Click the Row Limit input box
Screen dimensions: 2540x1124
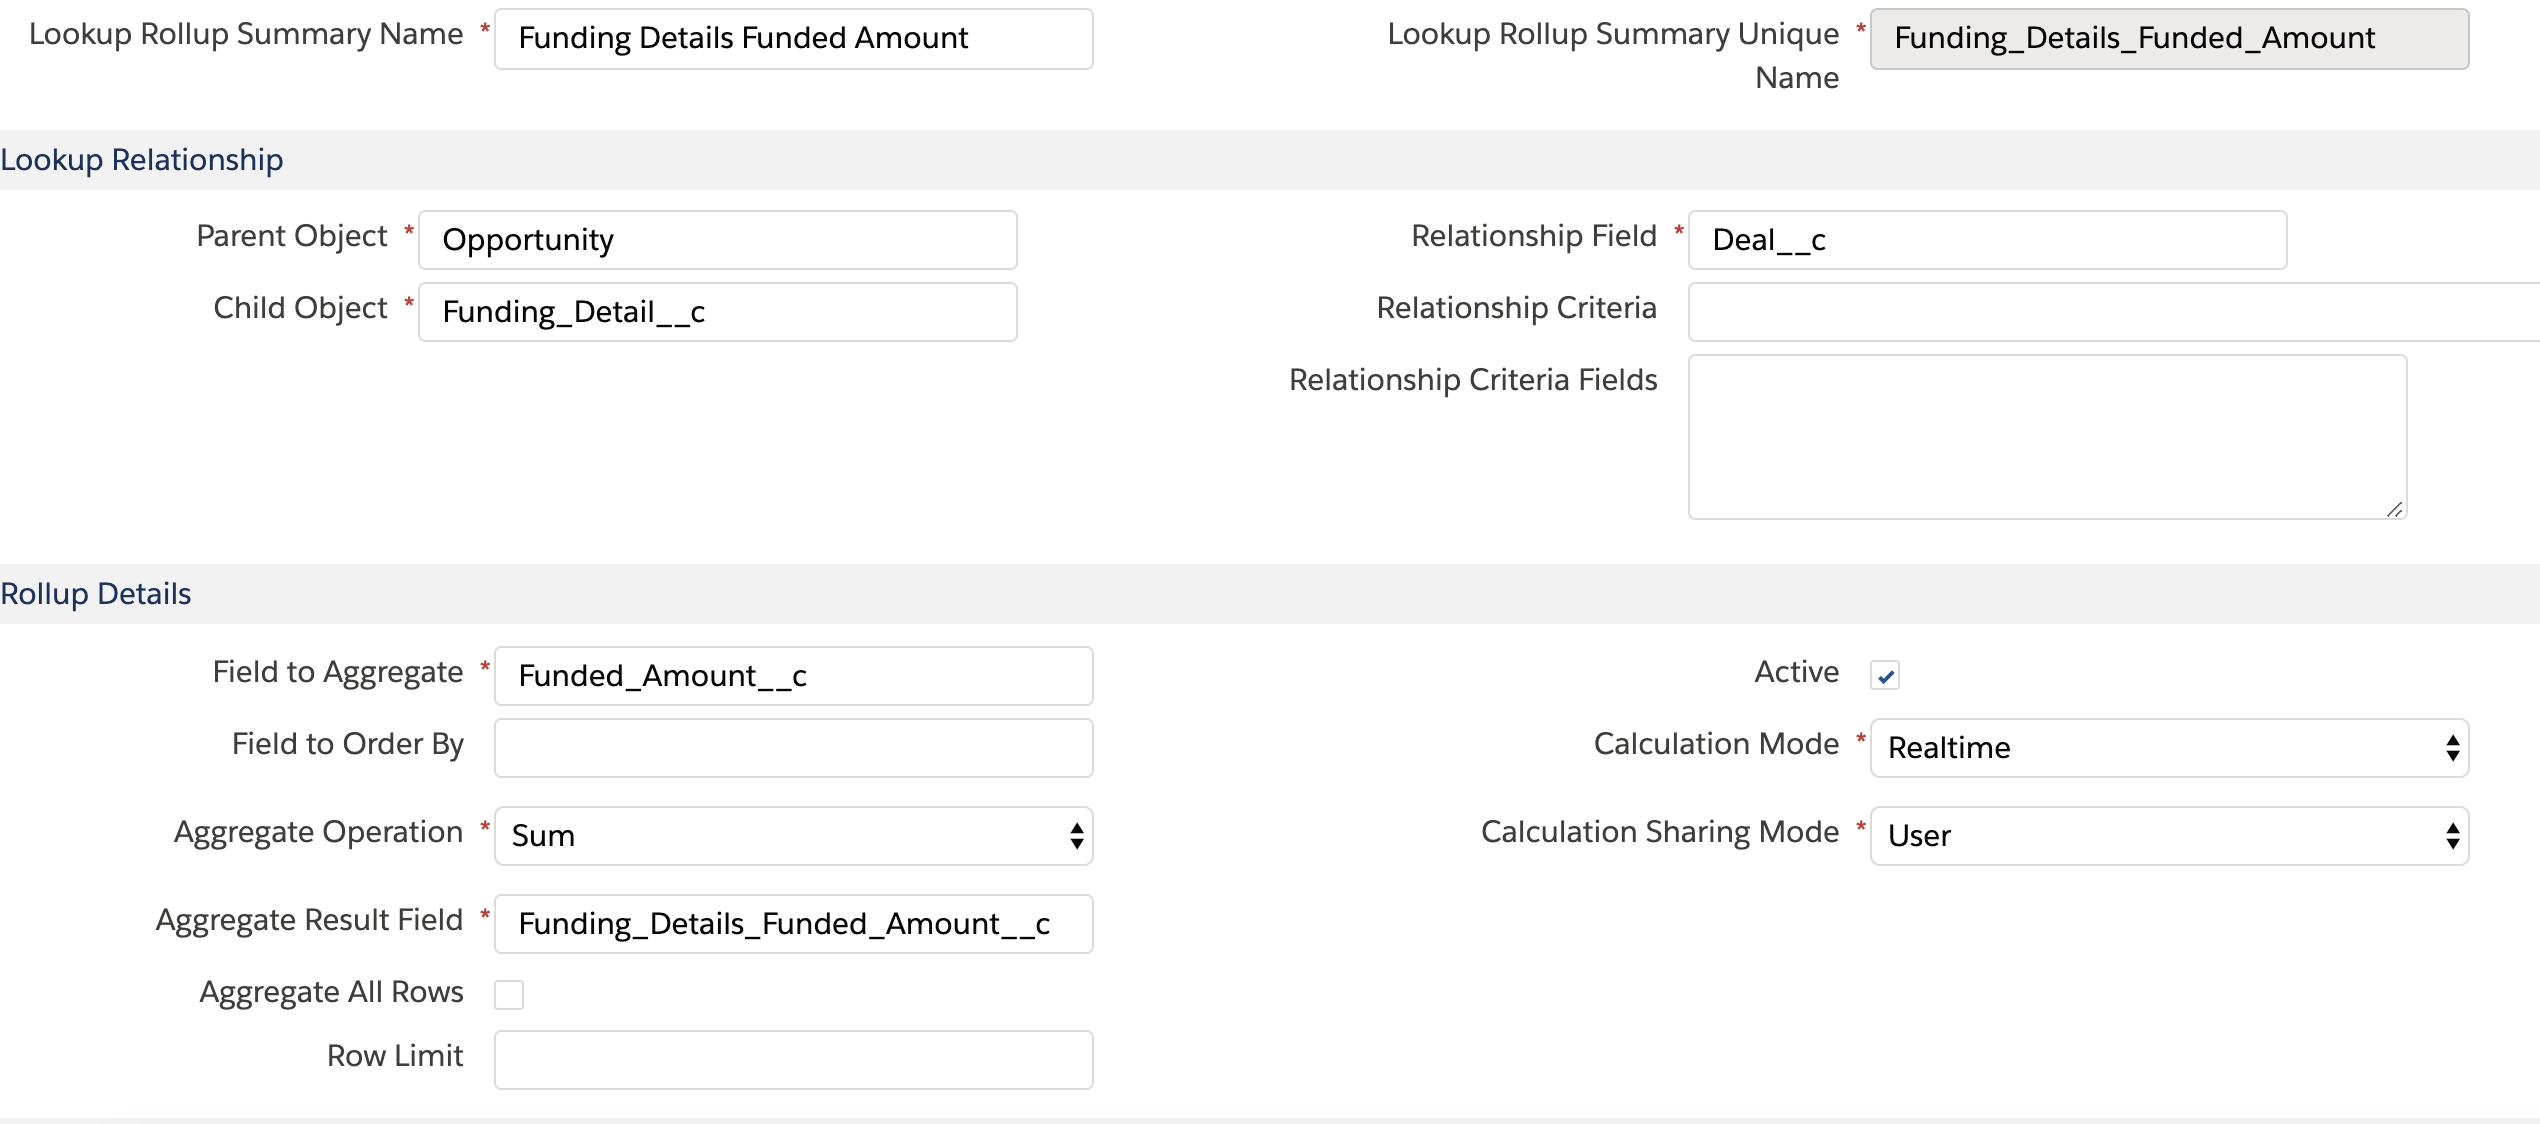coord(792,1059)
